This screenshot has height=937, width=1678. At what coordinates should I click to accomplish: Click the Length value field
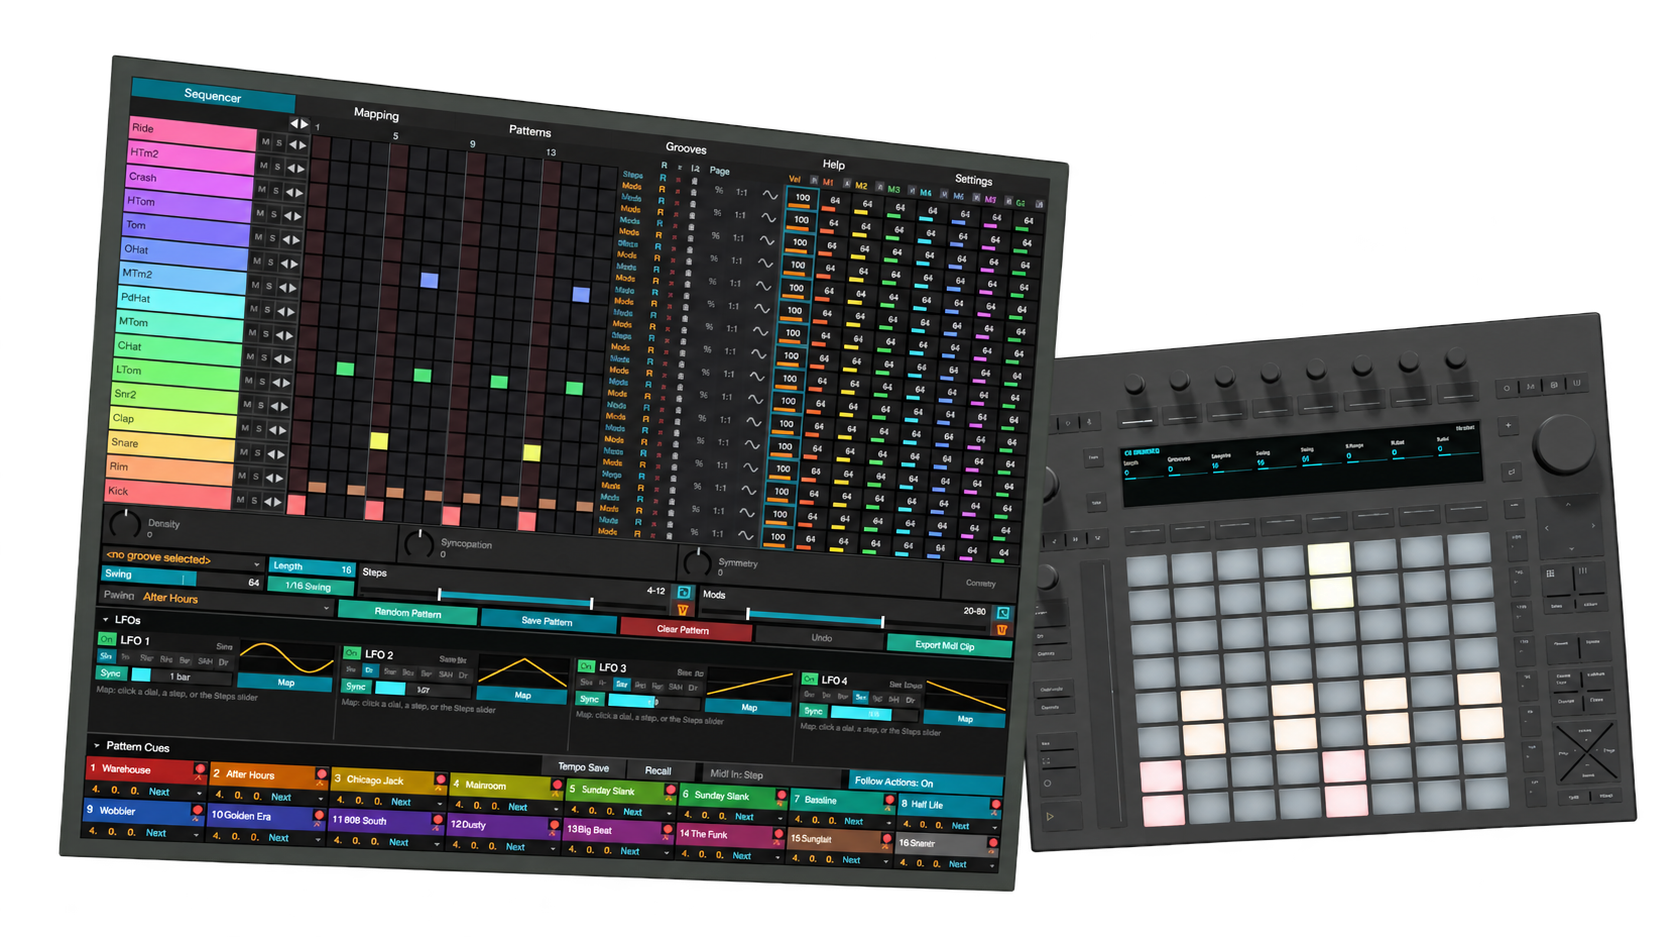click(311, 567)
